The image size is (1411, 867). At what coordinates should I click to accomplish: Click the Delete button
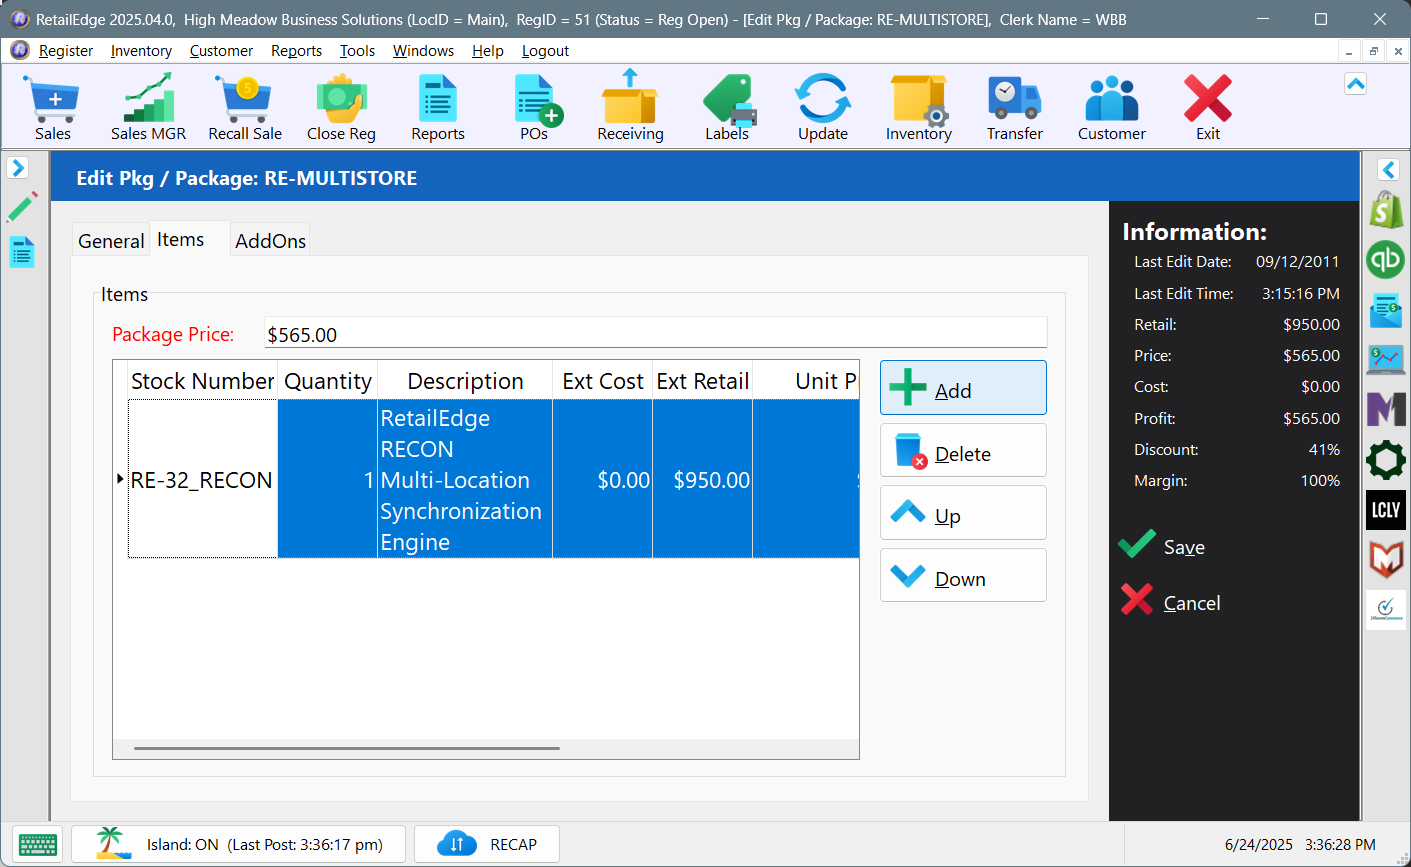click(963, 450)
